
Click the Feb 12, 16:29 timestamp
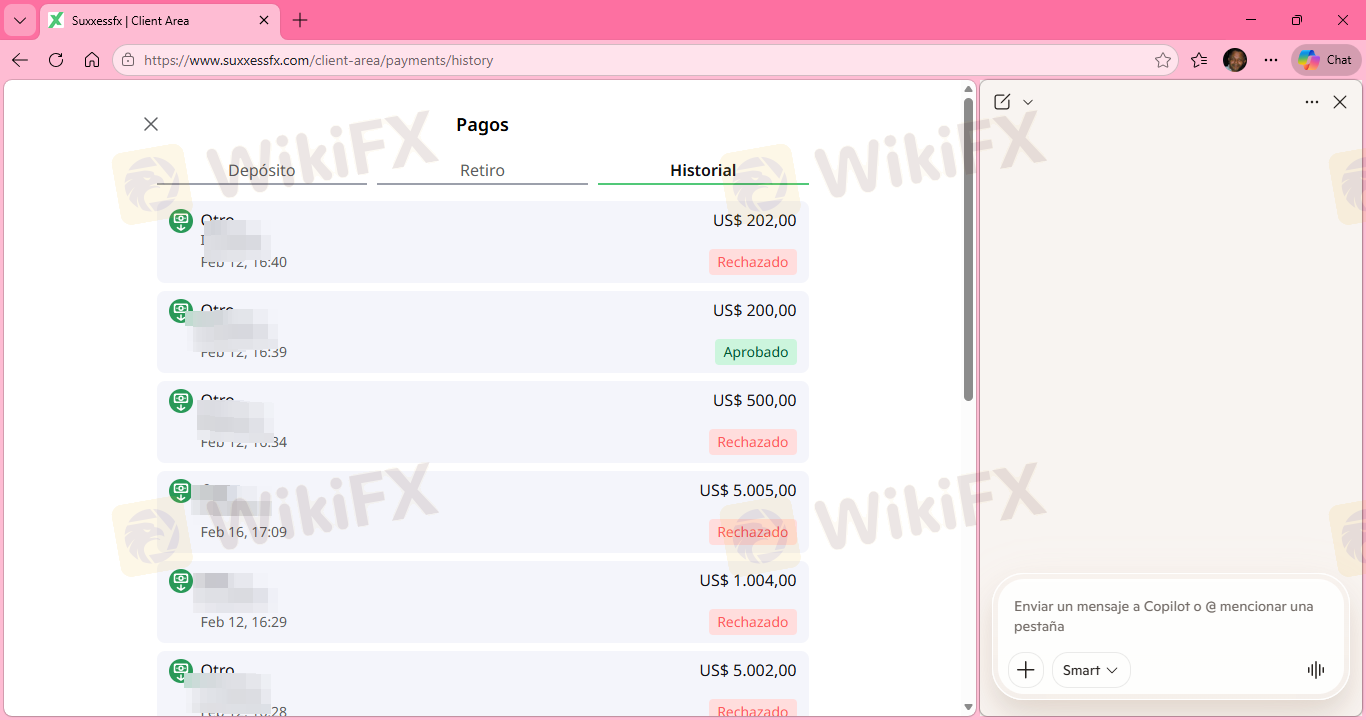coord(244,622)
